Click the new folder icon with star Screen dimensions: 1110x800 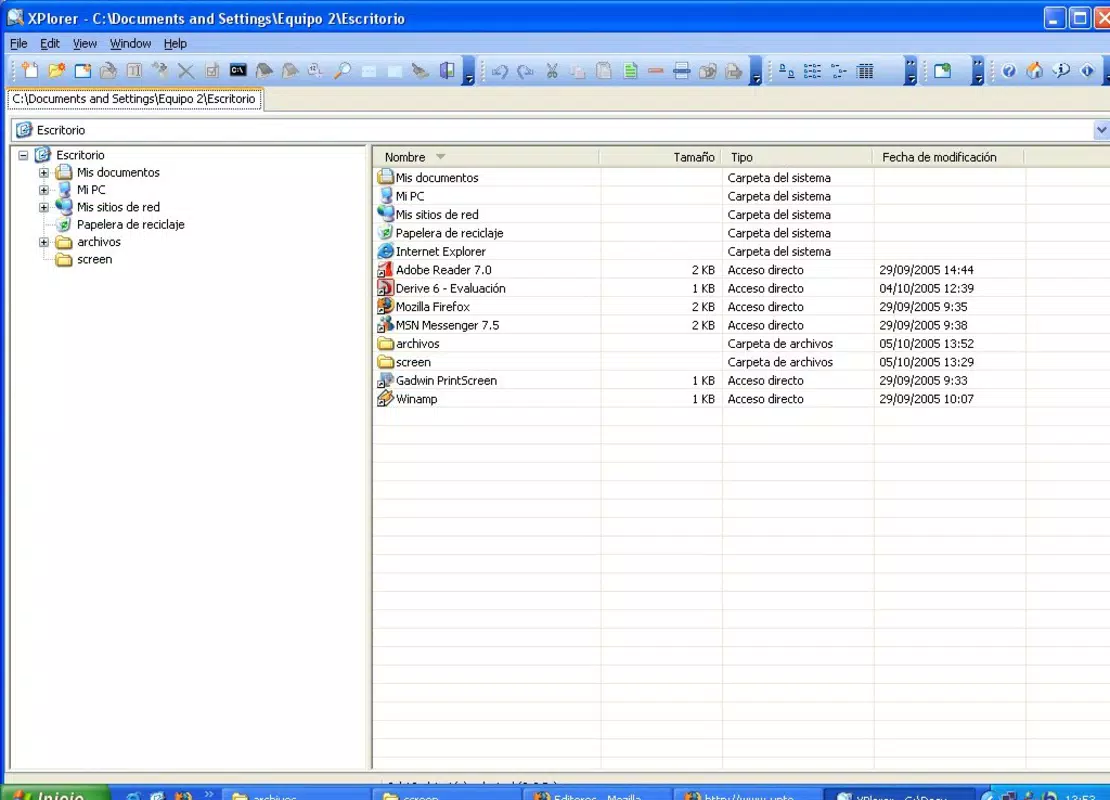click(56, 70)
